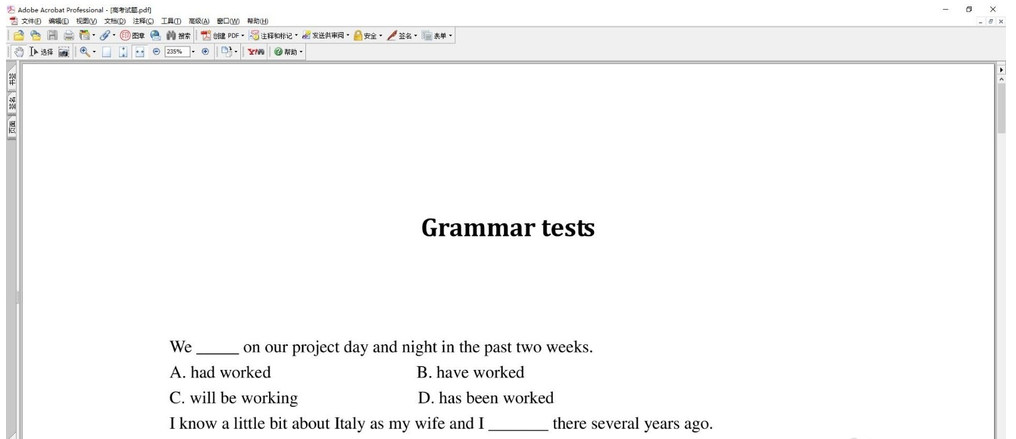The height and width of the screenshot is (439, 1016).
Task: Click the plus zoom in button
Action: tap(205, 52)
